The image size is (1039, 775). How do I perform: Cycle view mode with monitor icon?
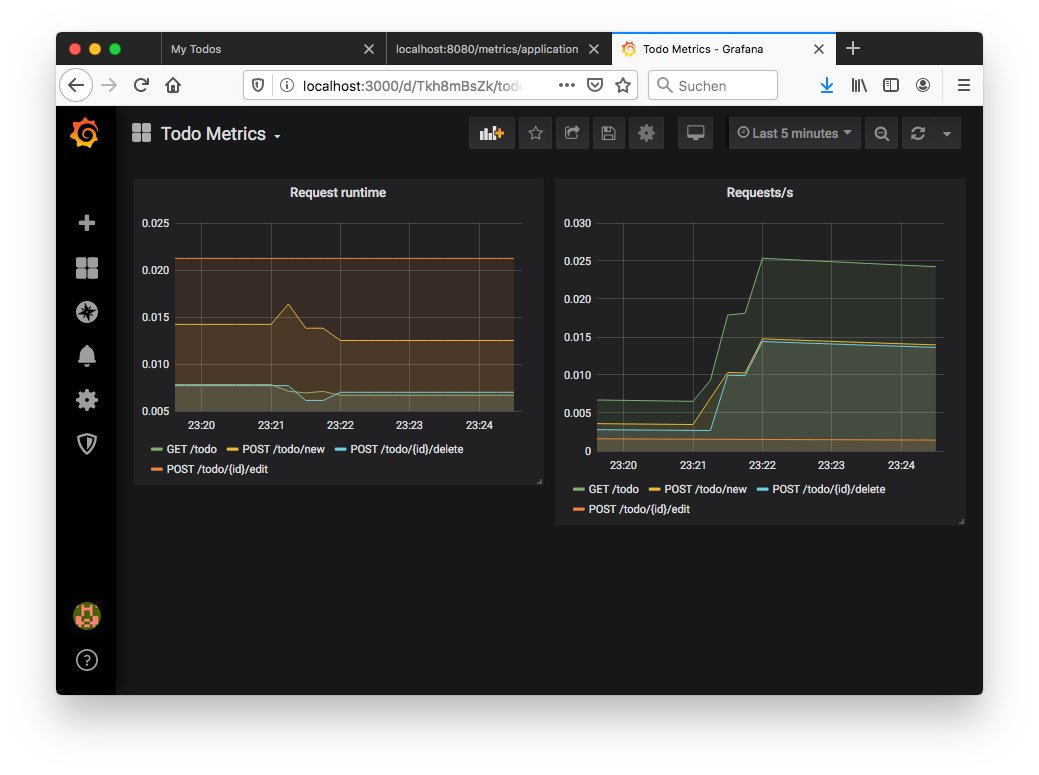(x=695, y=133)
